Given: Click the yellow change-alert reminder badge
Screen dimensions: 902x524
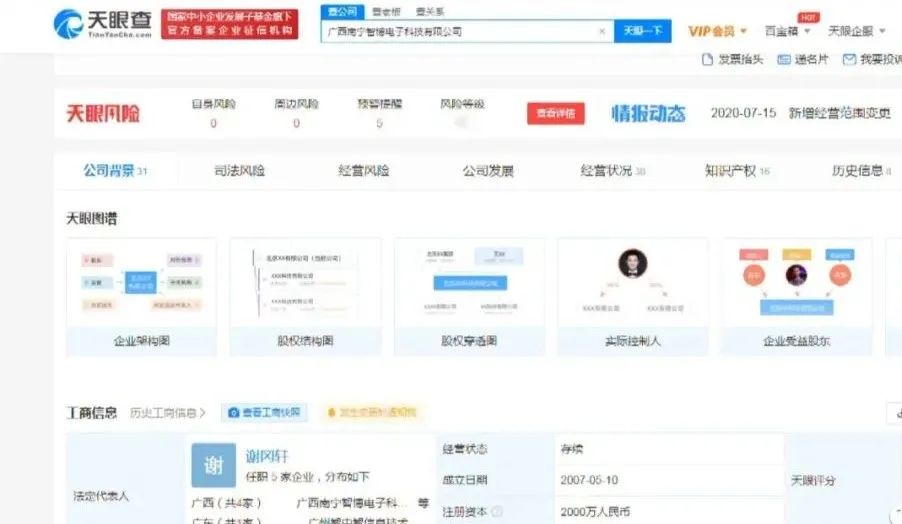Looking at the screenshot, I should (372, 412).
